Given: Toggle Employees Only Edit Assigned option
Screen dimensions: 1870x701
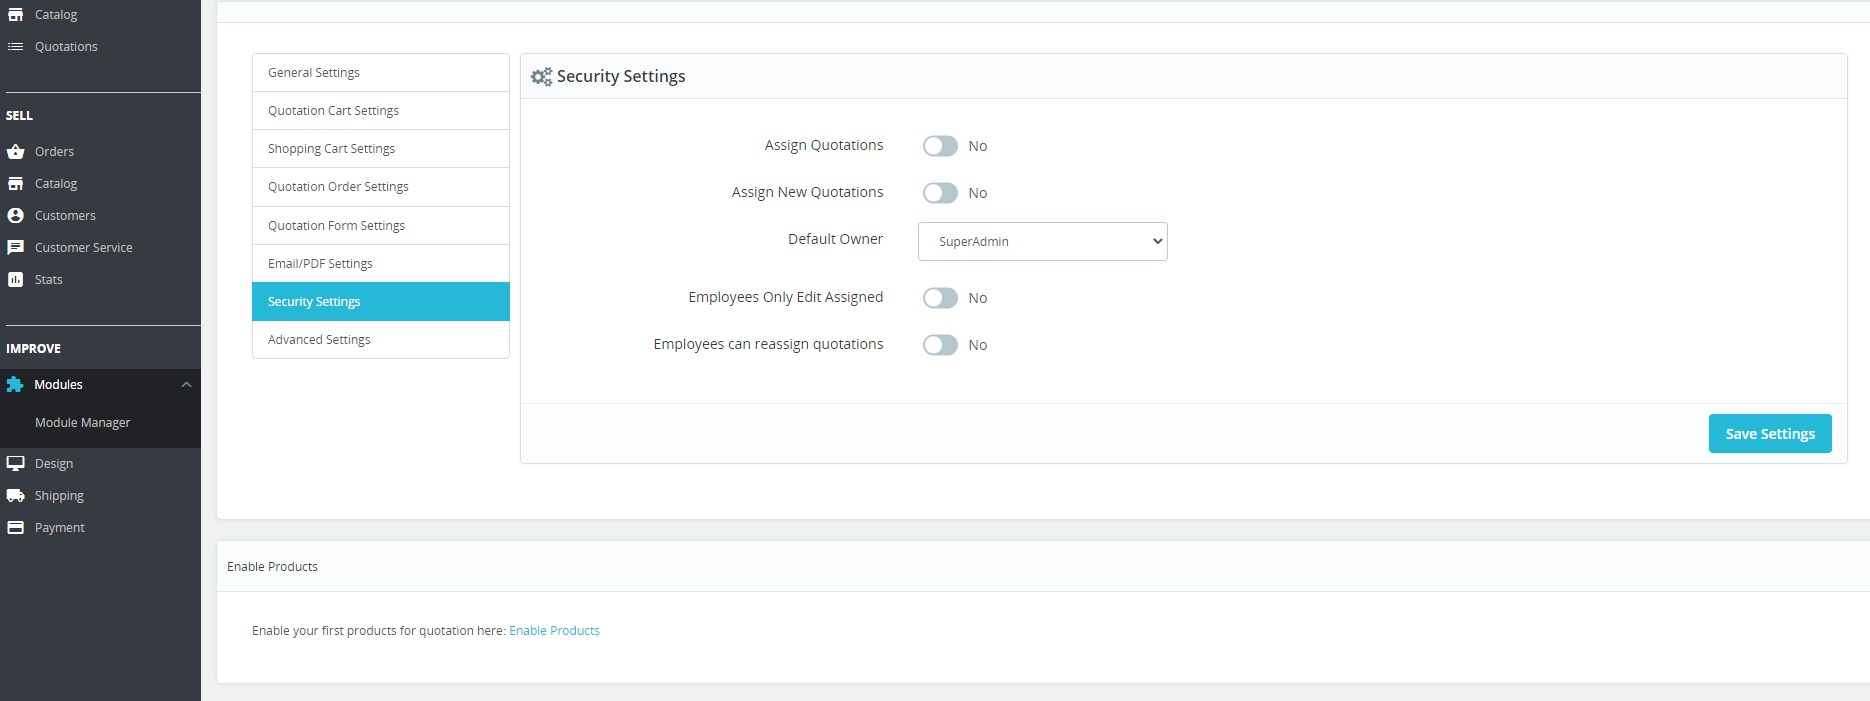Looking at the screenshot, I should tap(940, 298).
